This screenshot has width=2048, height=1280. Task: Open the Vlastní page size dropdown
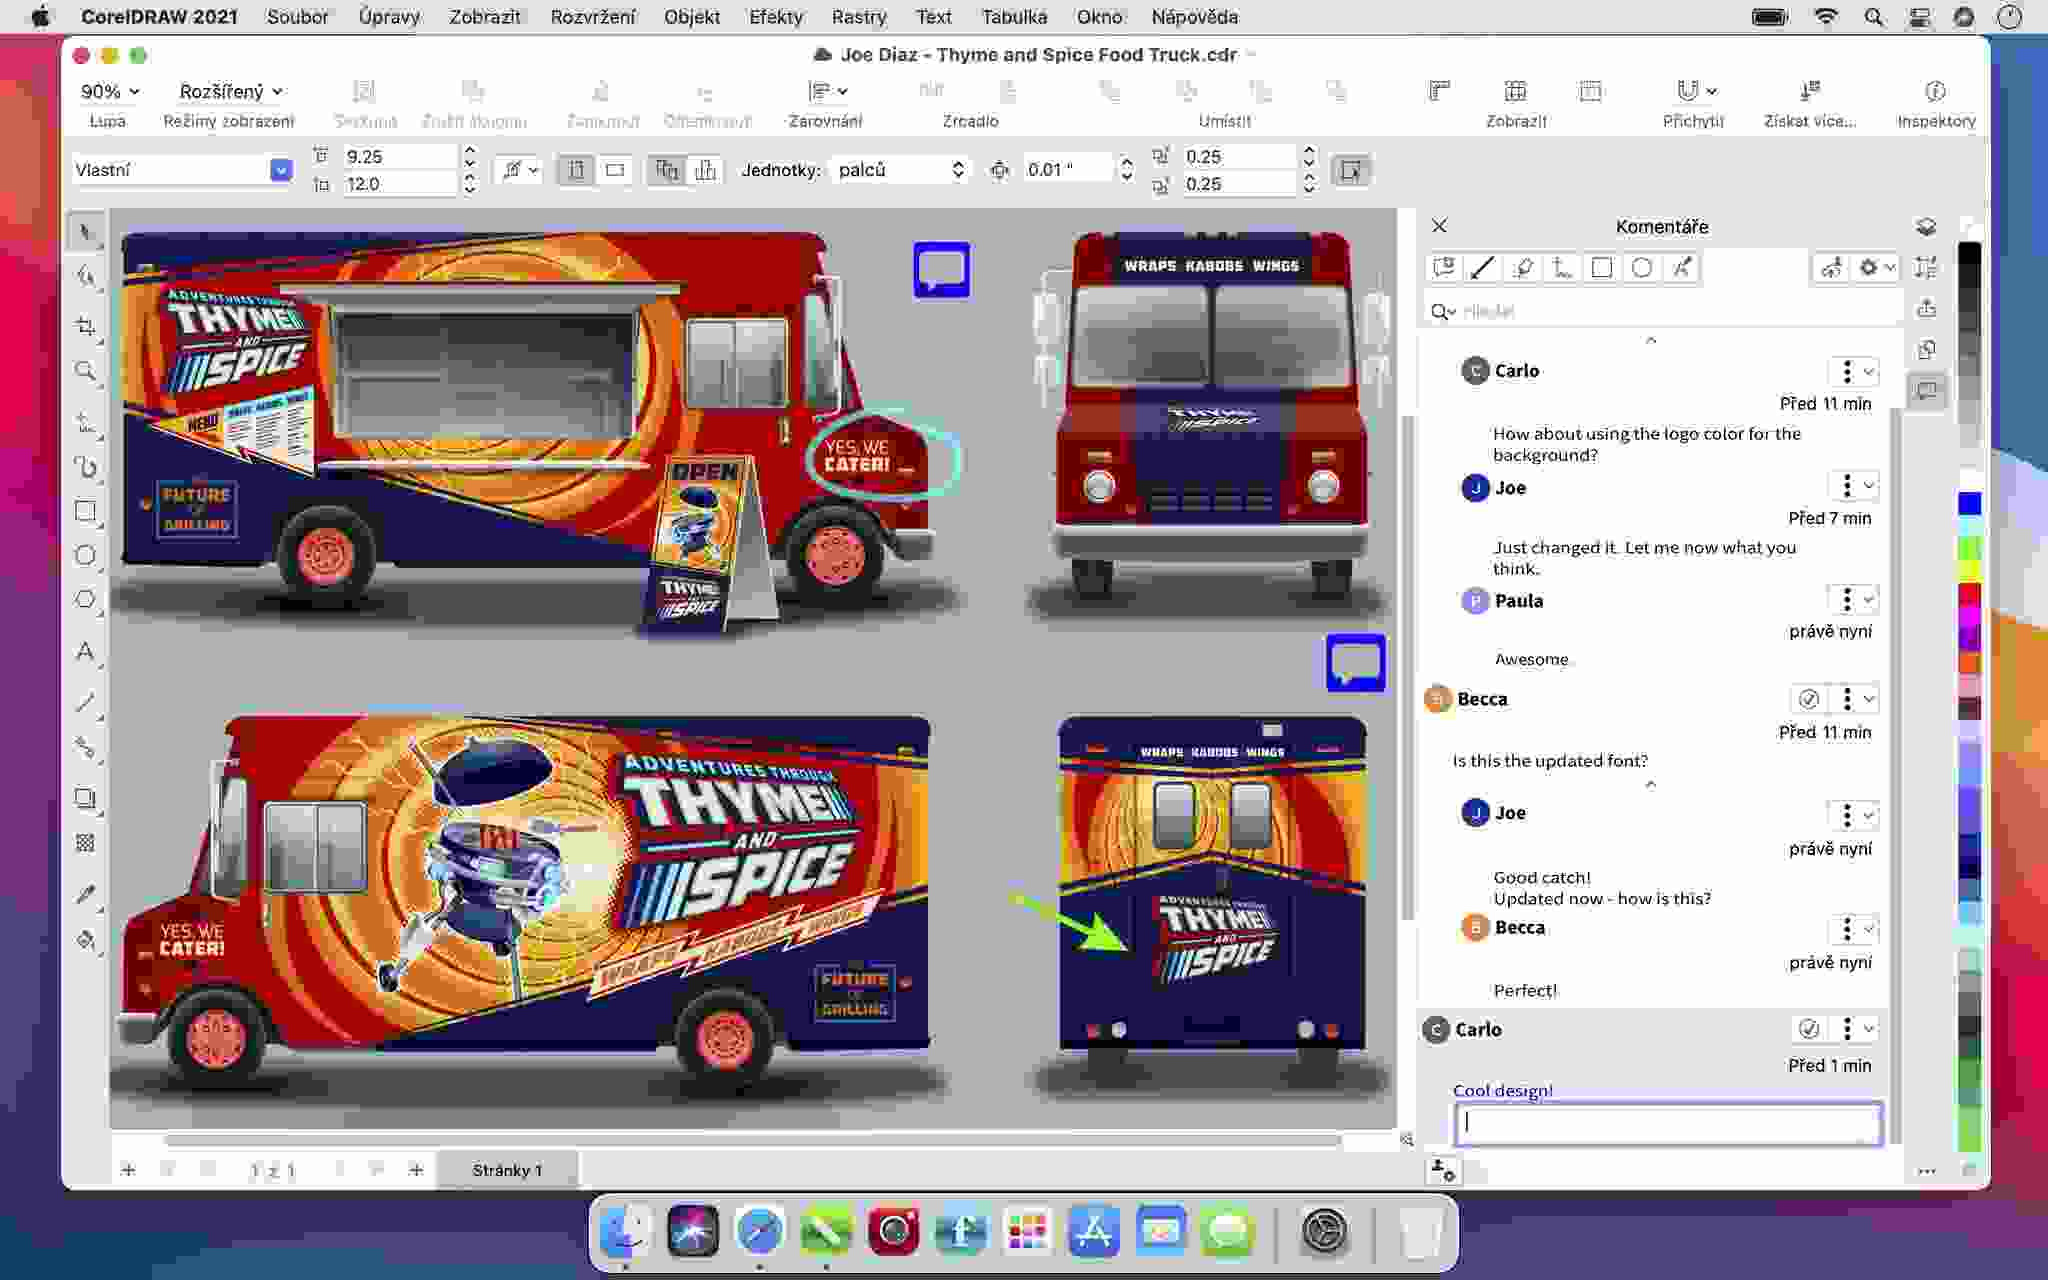click(281, 170)
